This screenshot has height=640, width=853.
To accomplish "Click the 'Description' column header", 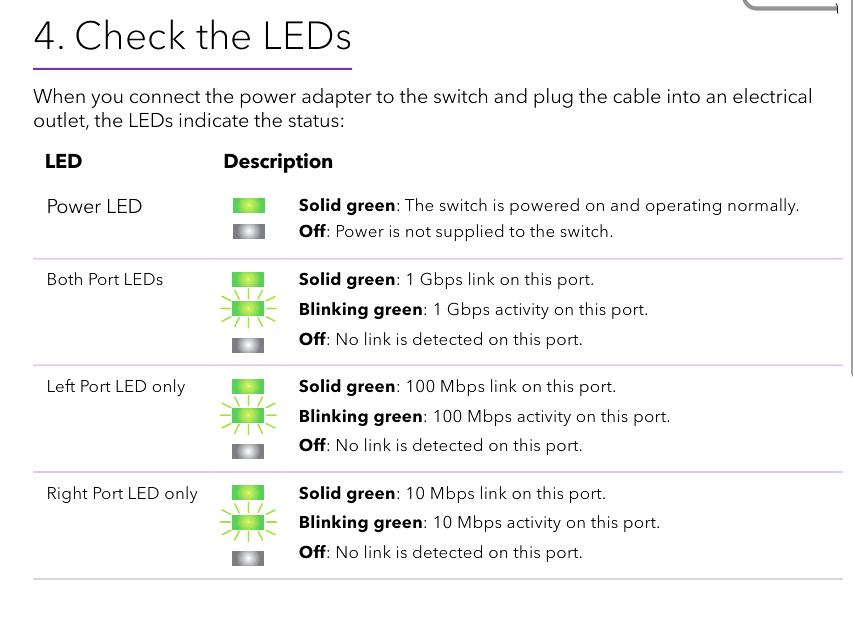I will pyautogui.click(x=278, y=162).
